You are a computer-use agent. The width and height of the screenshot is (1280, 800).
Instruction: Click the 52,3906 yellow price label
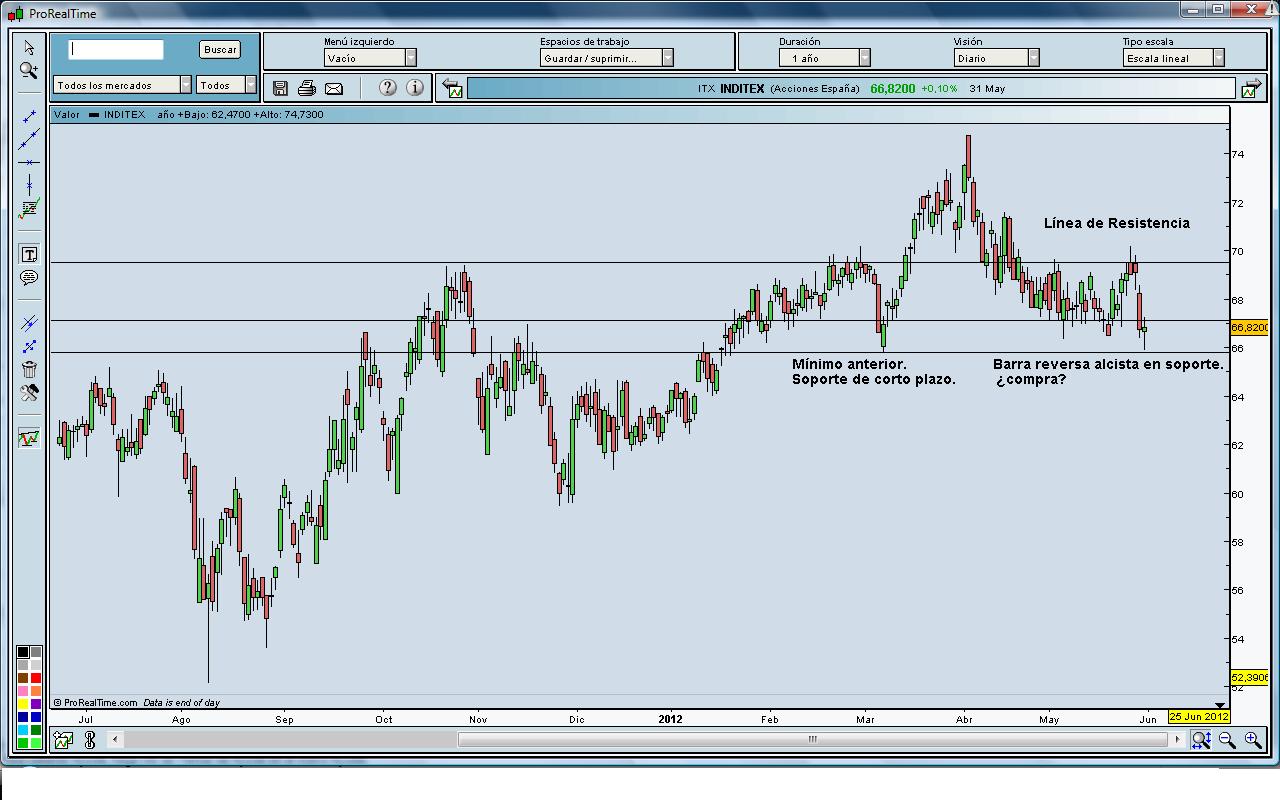[1250, 677]
